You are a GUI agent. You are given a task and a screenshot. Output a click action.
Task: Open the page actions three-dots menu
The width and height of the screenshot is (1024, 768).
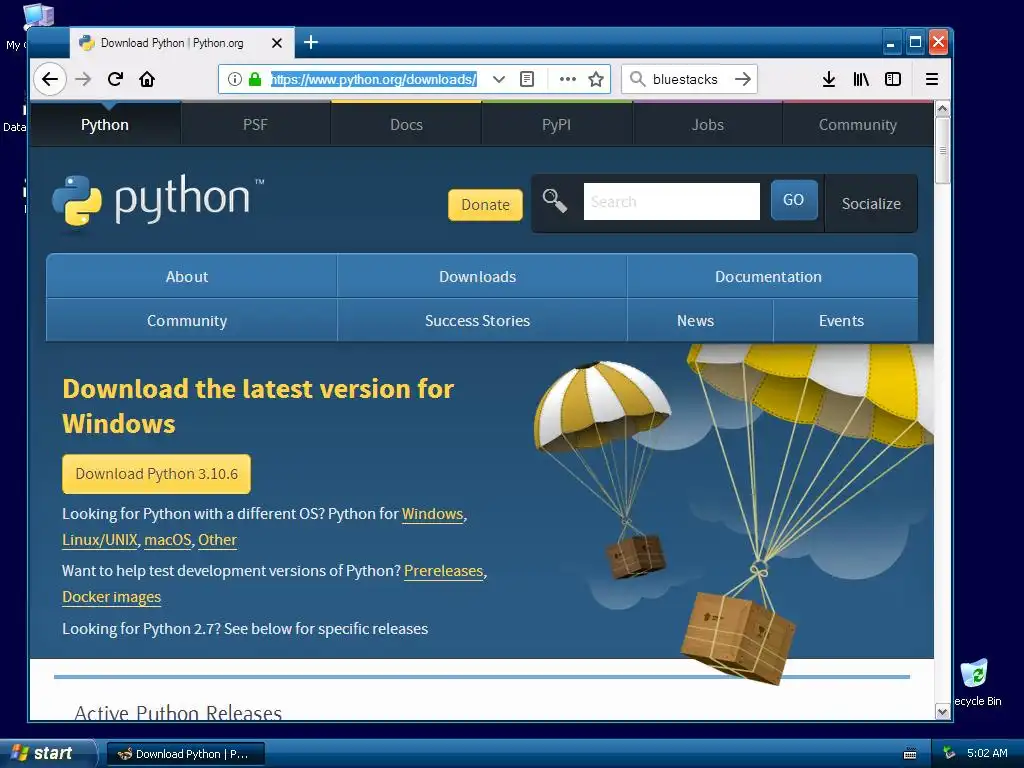[x=568, y=79]
